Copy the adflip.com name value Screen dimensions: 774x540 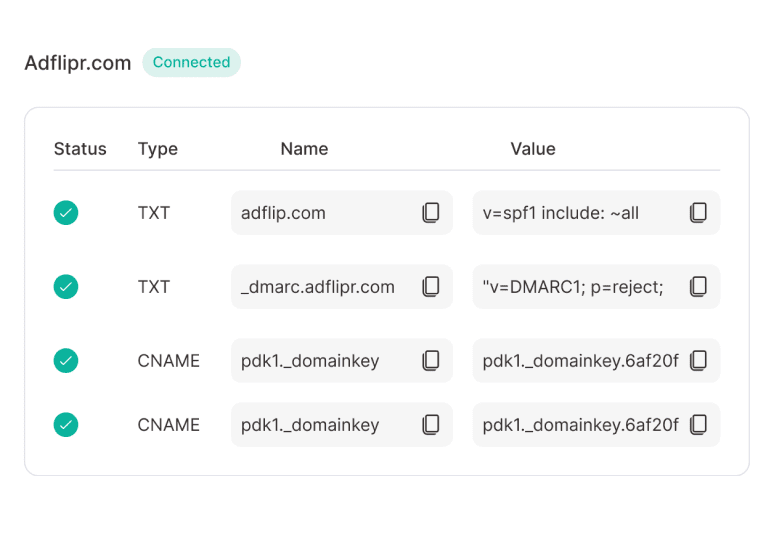(431, 213)
